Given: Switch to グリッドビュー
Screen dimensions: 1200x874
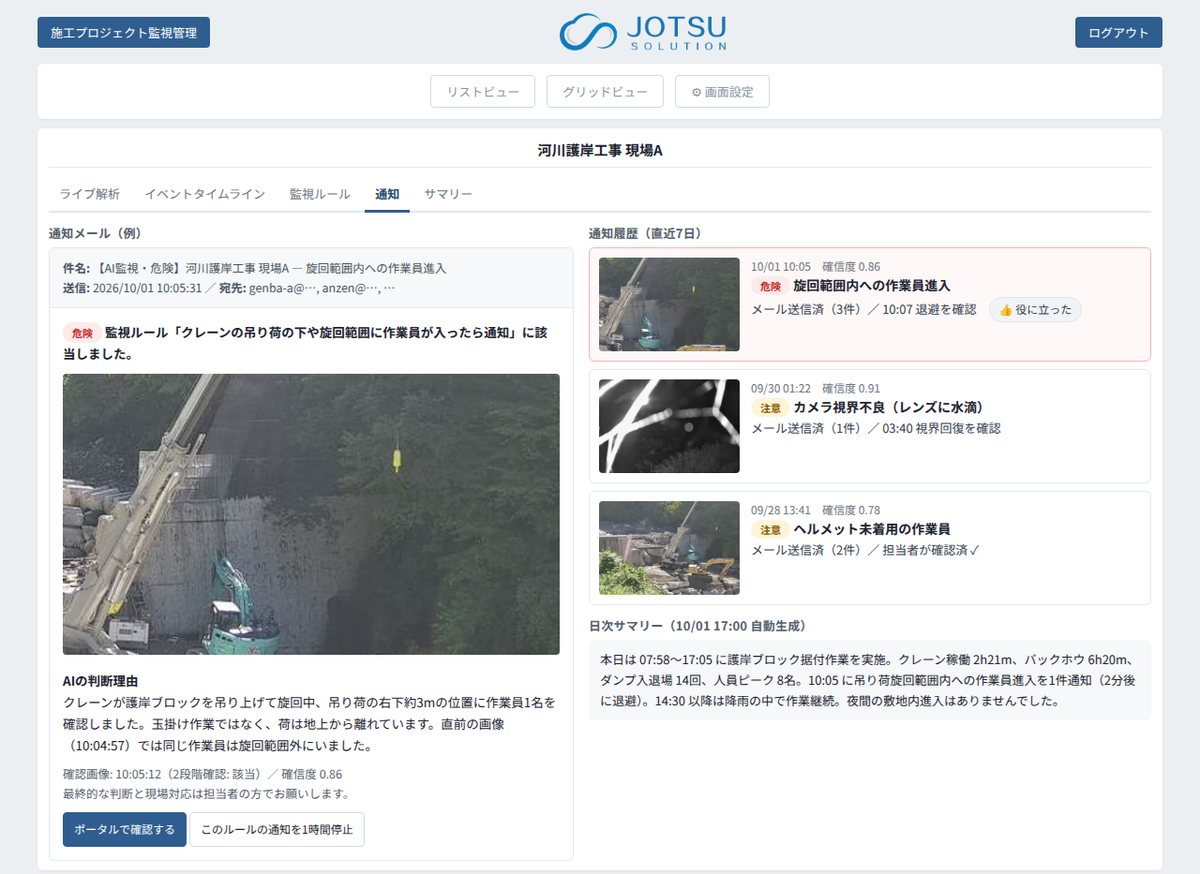Looking at the screenshot, I should (605, 92).
